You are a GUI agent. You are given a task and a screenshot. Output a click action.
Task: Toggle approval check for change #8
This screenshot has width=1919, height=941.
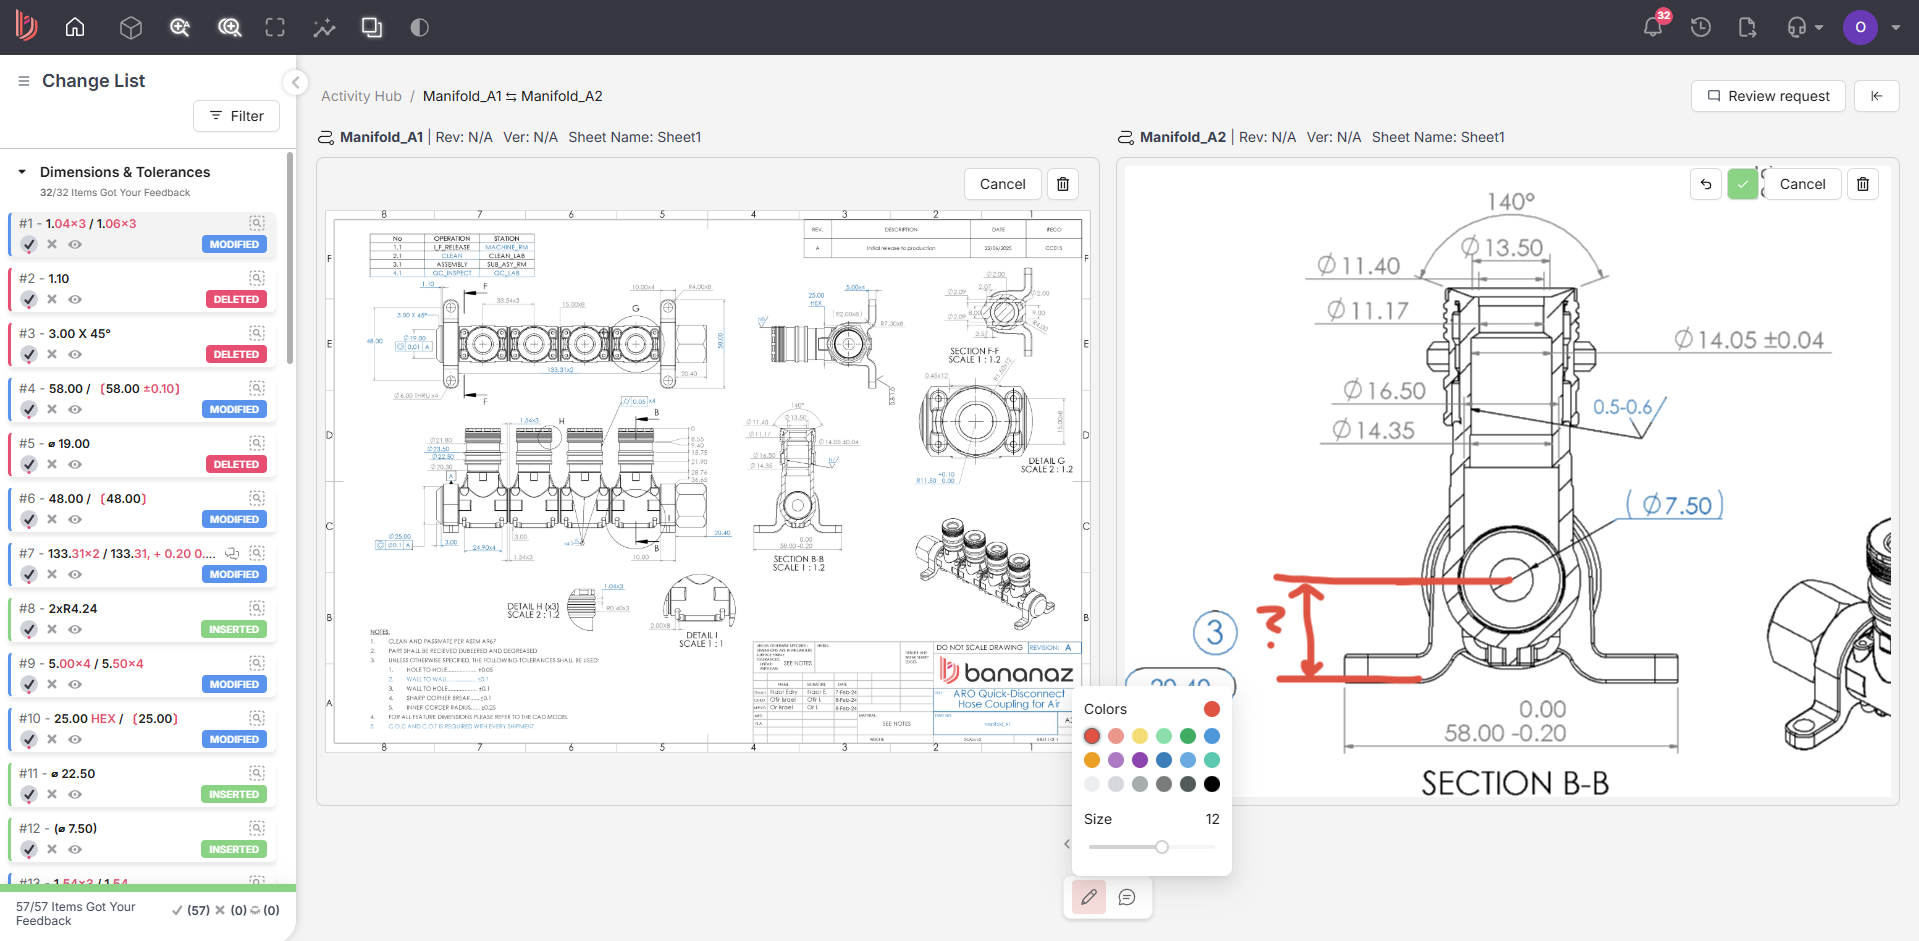[29, 629]
